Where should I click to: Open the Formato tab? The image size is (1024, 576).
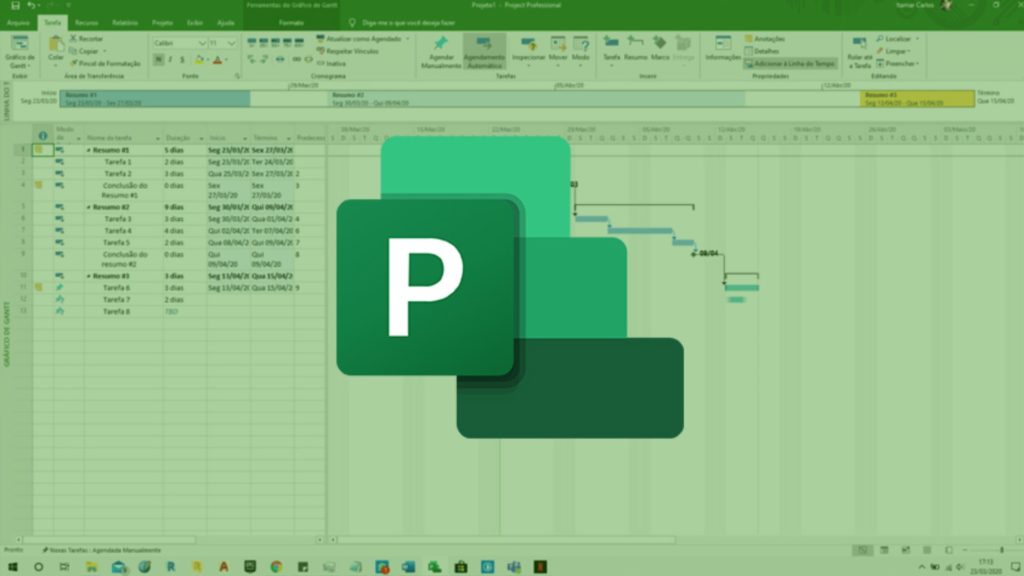(x=291, y=23)
